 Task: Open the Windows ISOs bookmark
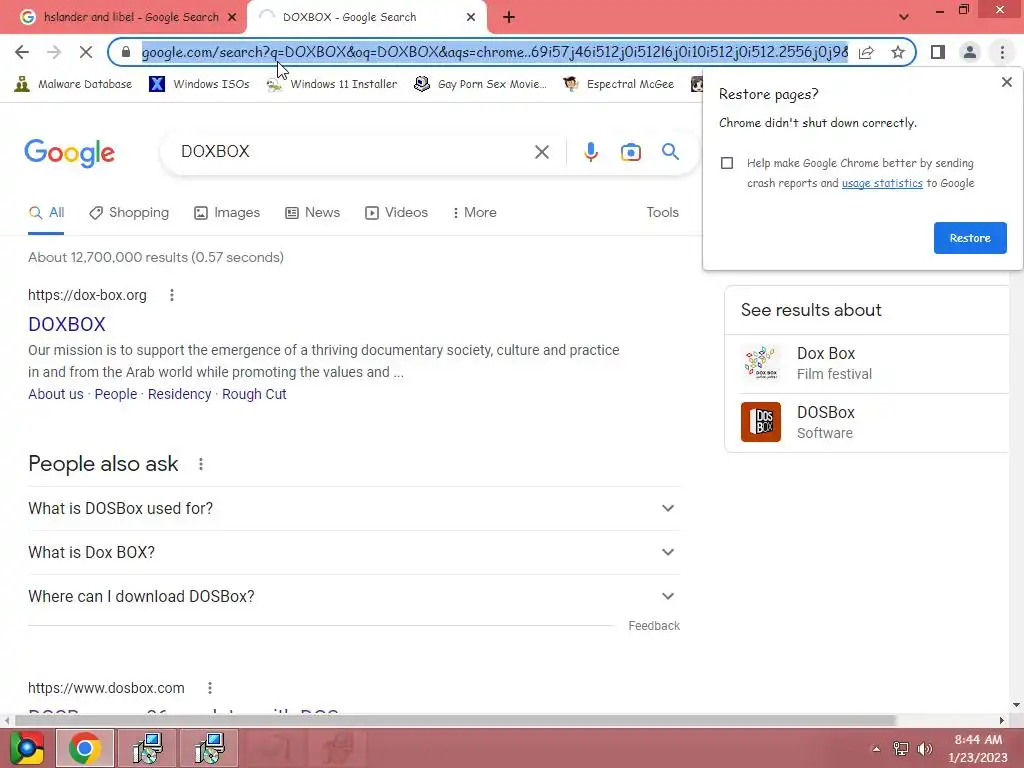click(x=199, y=84)
